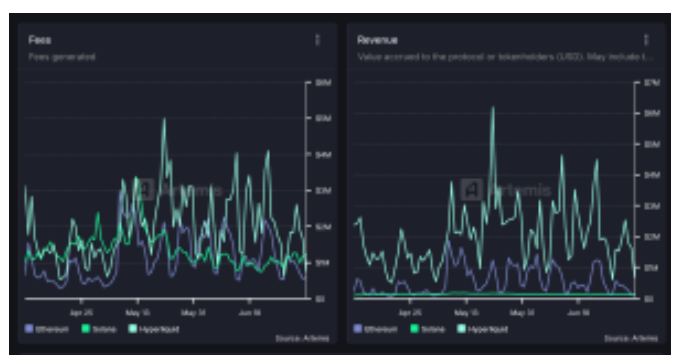Open the Revenue chart three-dot options menu
685x361 pixels.
[647, 40]
